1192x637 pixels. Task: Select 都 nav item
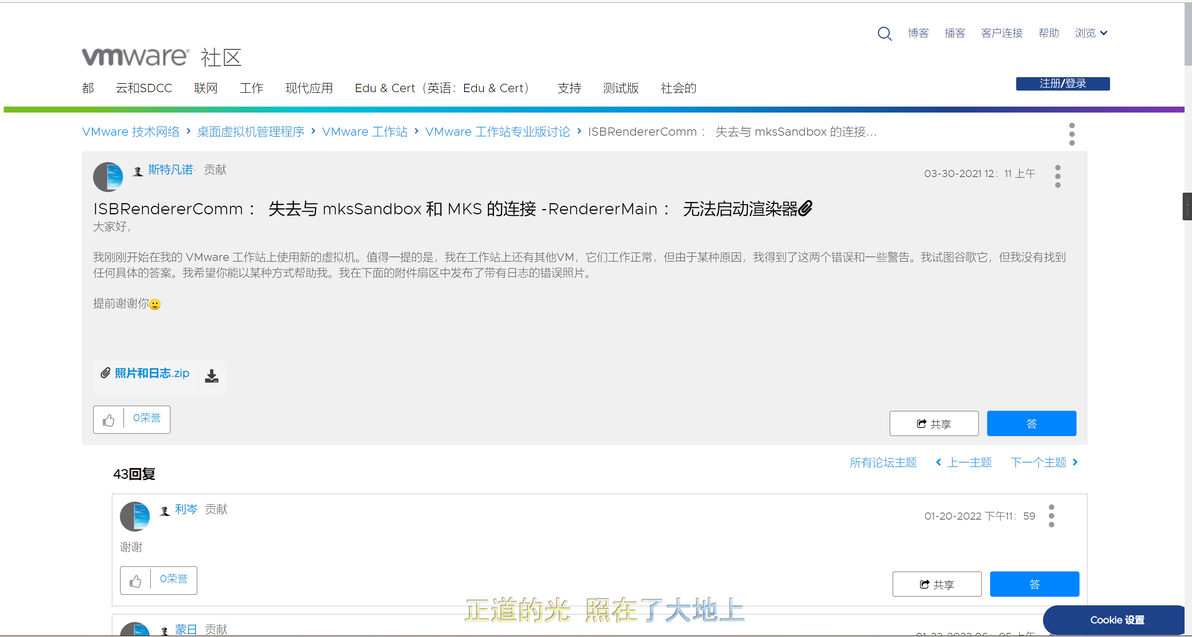[87, 88]
